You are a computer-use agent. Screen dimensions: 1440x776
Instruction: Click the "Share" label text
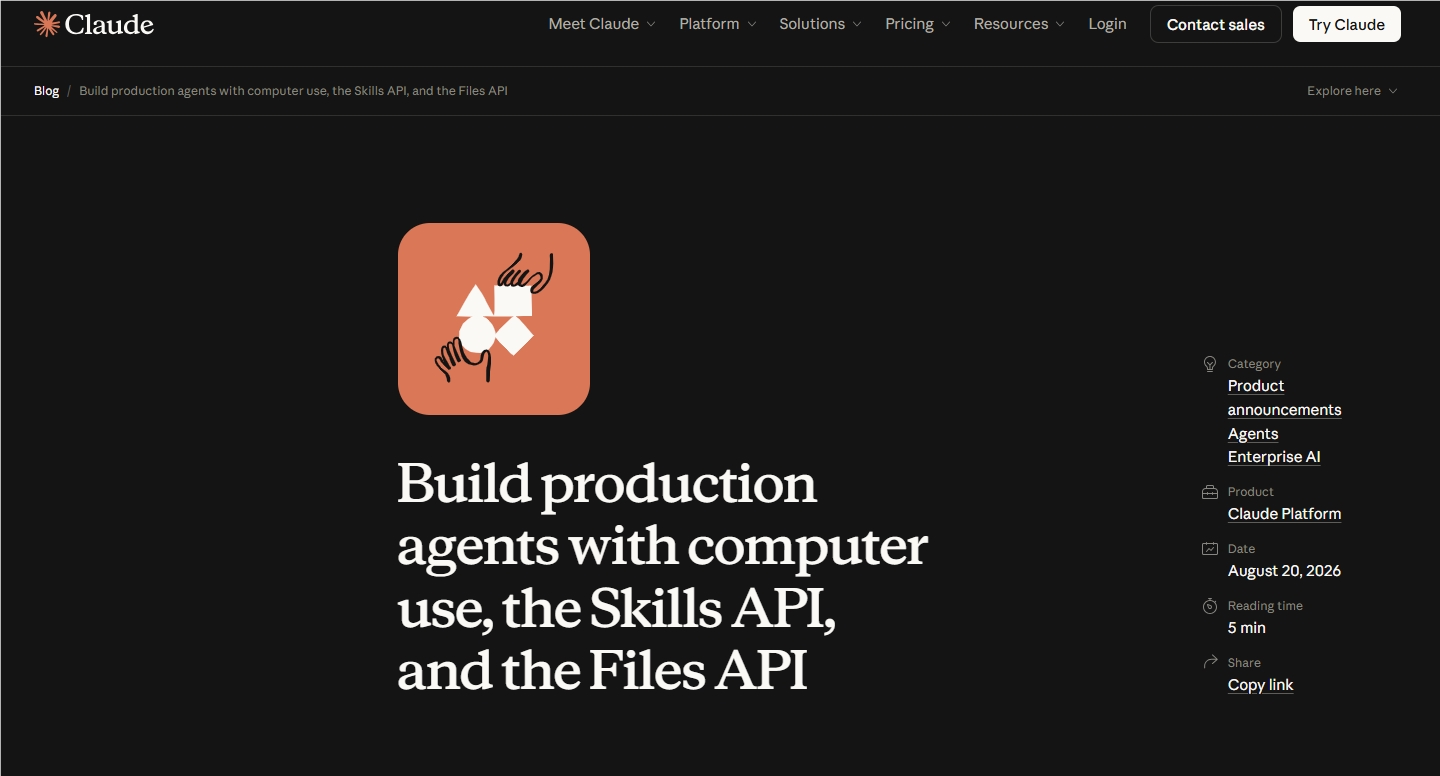[1244, 662]
